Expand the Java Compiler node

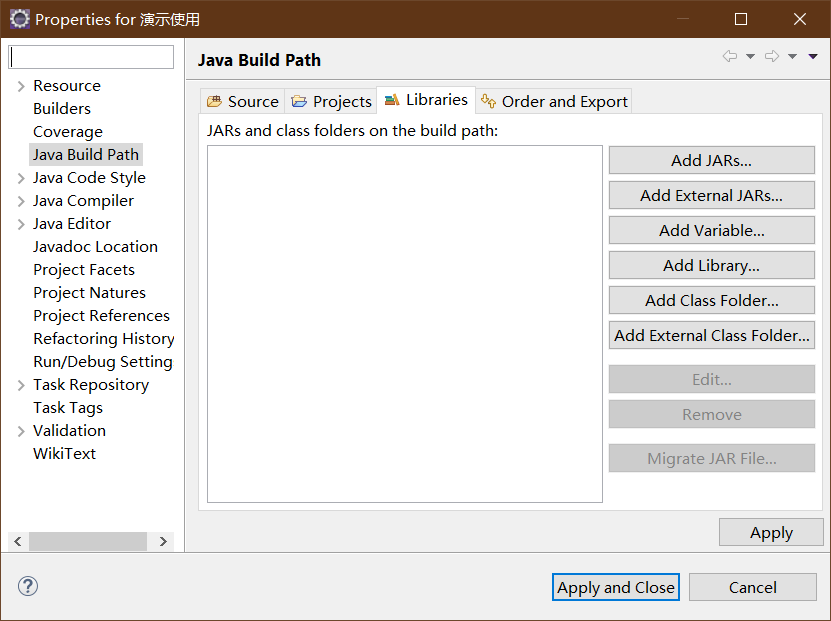point(21,201)
